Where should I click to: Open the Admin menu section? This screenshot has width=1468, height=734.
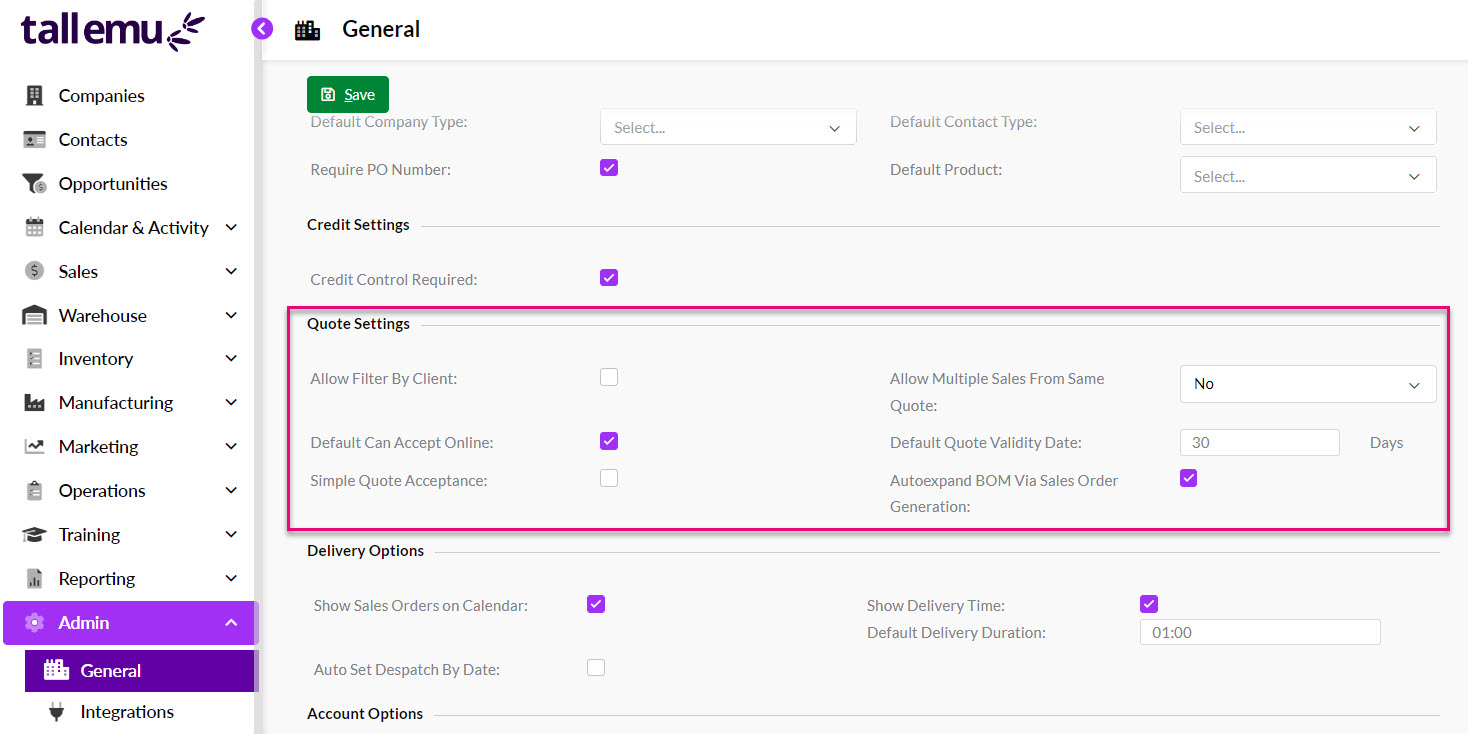click(x=85, y=622)
